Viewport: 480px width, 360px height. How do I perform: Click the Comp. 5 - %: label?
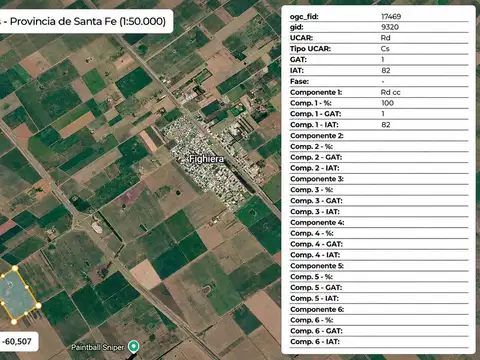click(x=311, y=277)
